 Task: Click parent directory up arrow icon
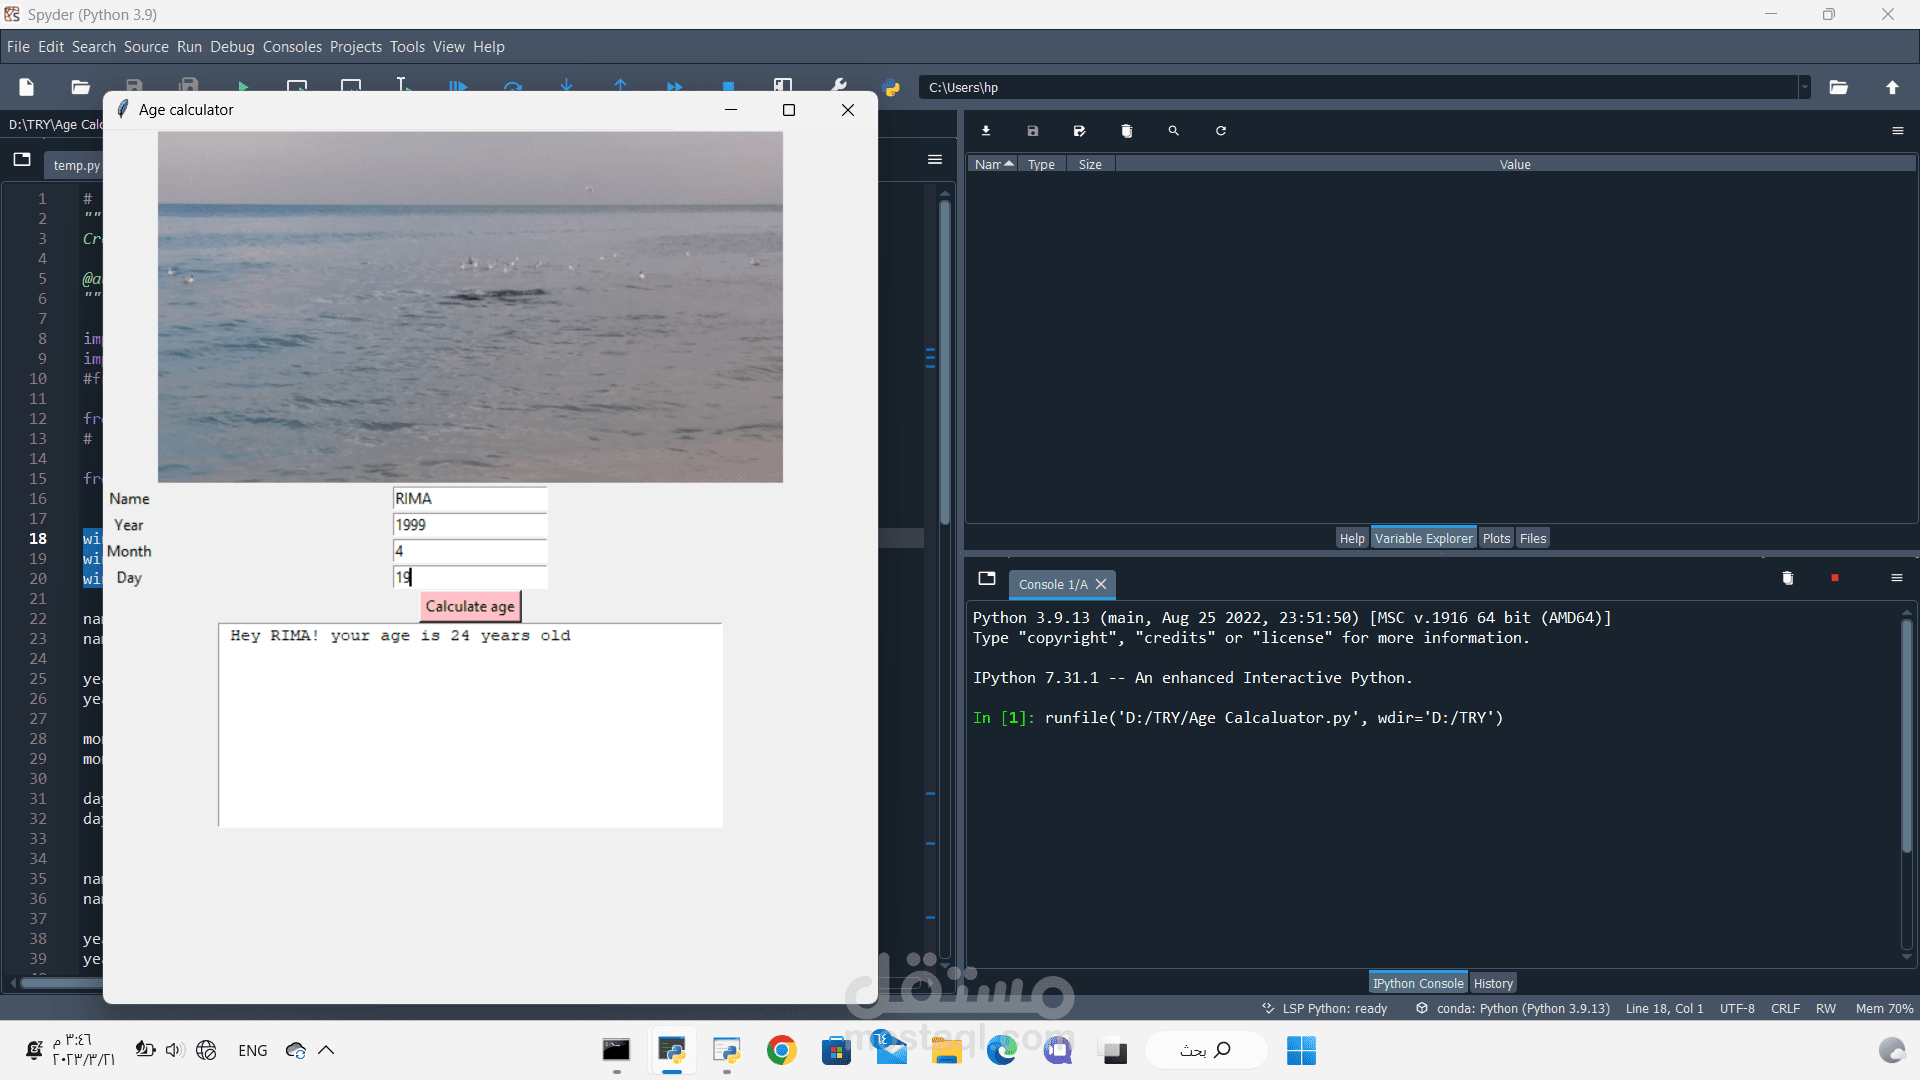pyautogui.click(x=1892, y=88)
